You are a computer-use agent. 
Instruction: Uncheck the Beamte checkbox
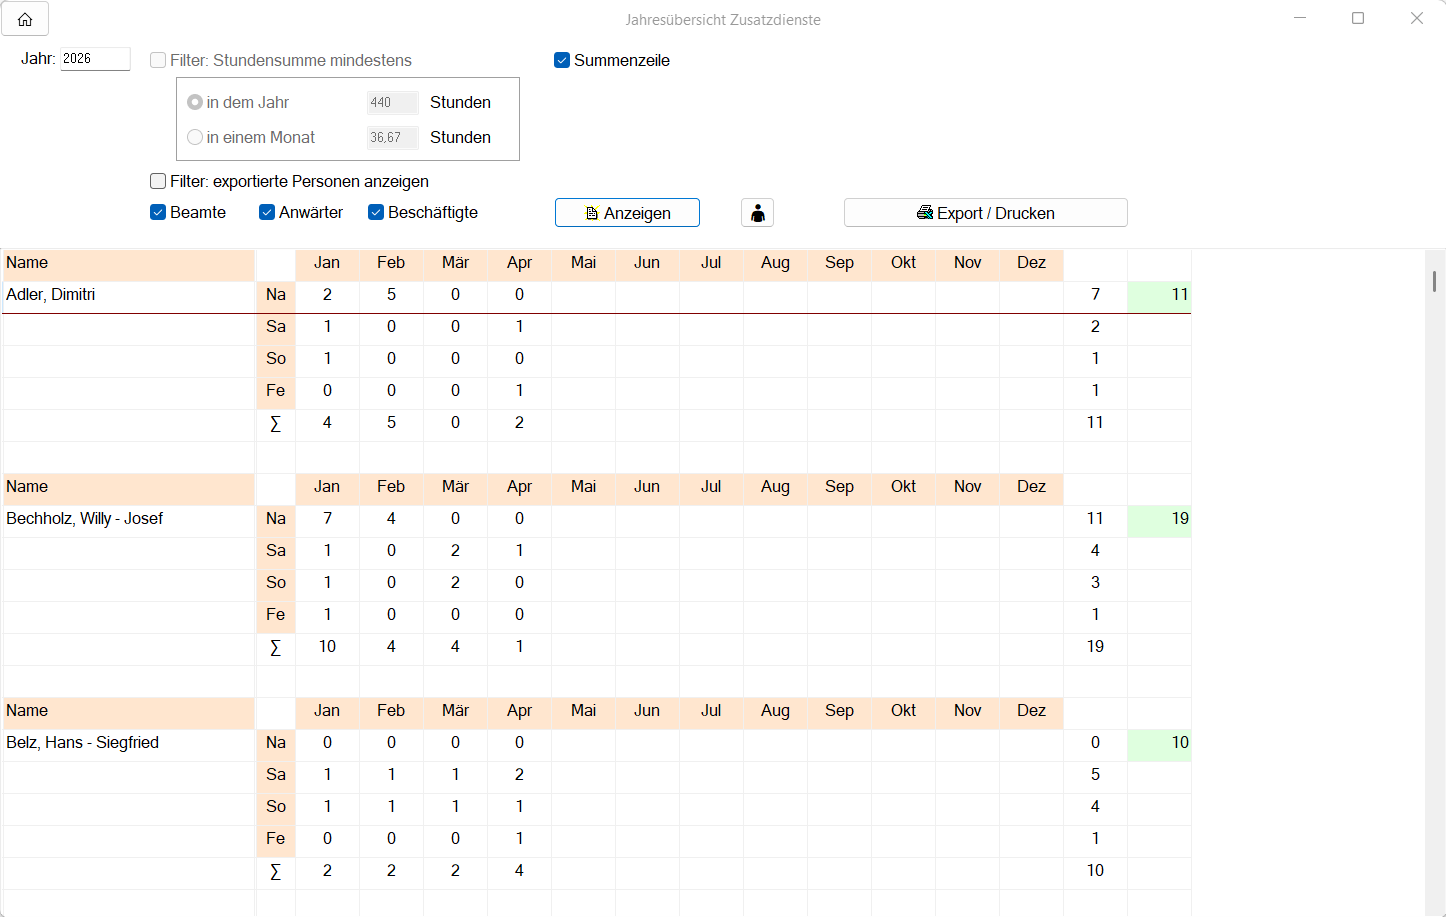(158, 212)
